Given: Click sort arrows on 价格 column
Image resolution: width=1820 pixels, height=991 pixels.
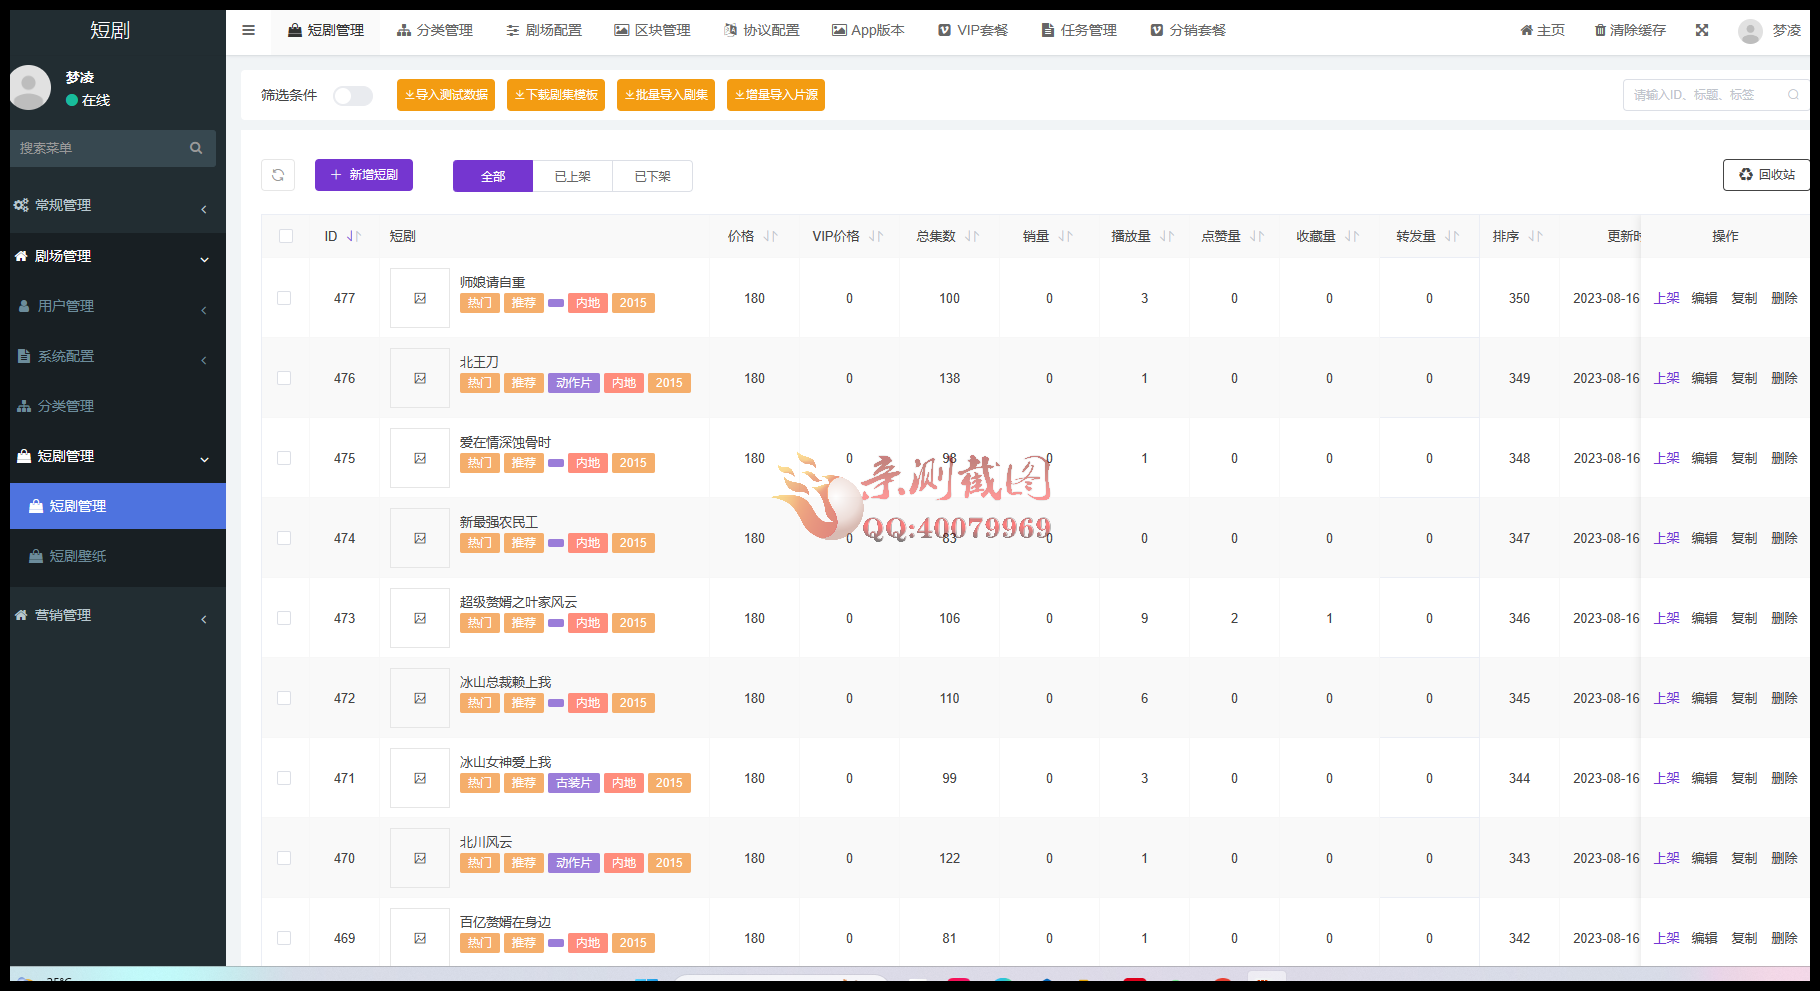Looking at the screenshot, I should [x=770, y=236].
